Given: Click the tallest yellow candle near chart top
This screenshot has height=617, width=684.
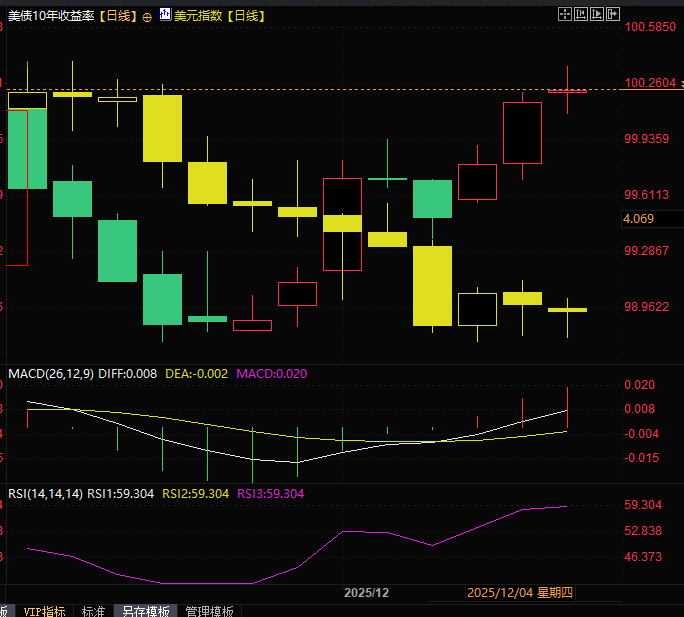Looking at the screenshot, I should pyautogui.click(x=162, y=128).
